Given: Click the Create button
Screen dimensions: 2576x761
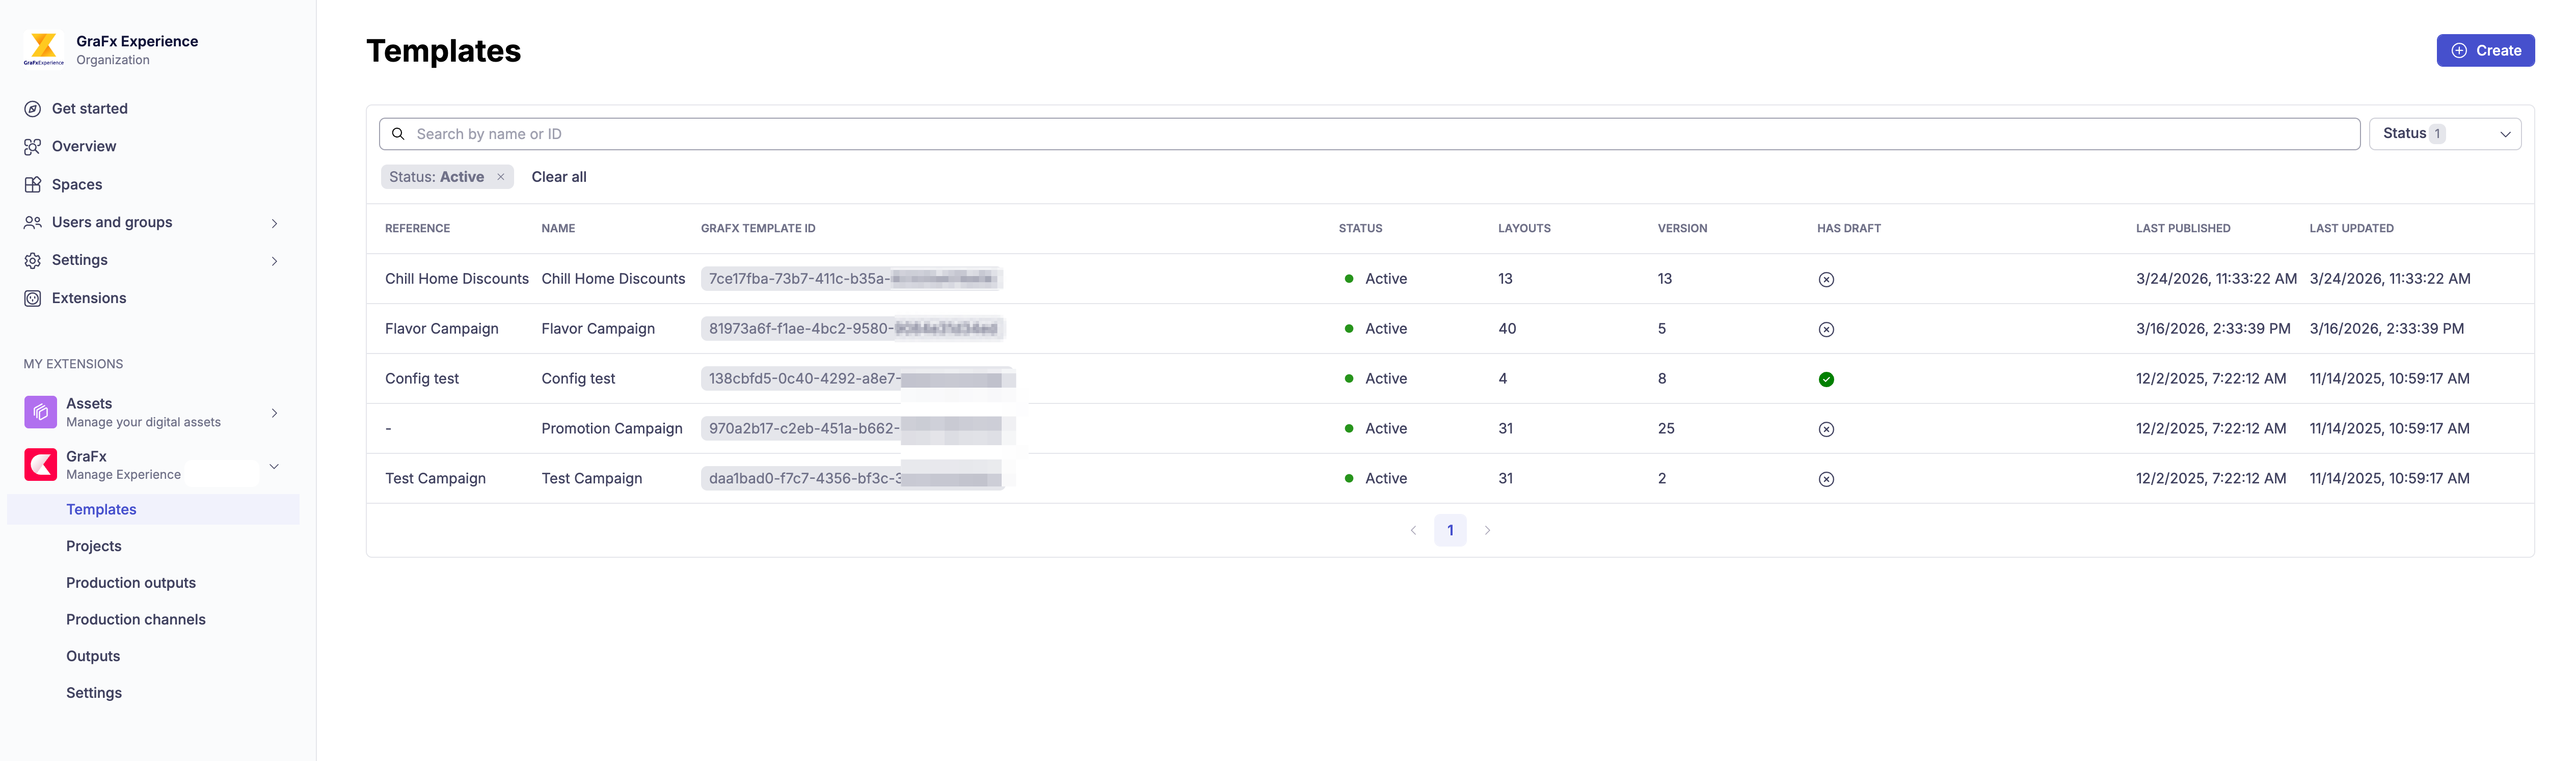Looking at the screenshot, I should point(2486,50).
